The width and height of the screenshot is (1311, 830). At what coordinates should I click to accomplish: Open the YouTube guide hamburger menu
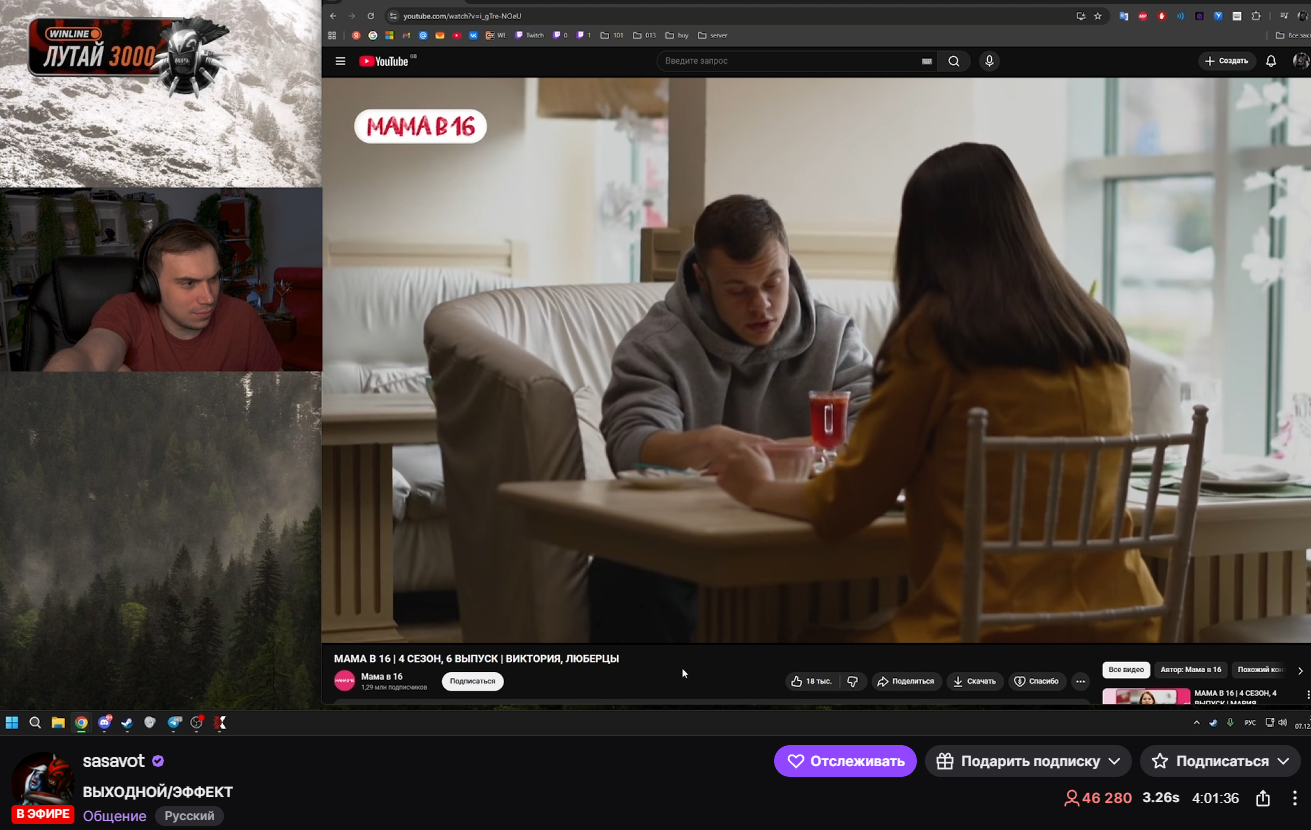pyautogui.click(x=340, y=61)
